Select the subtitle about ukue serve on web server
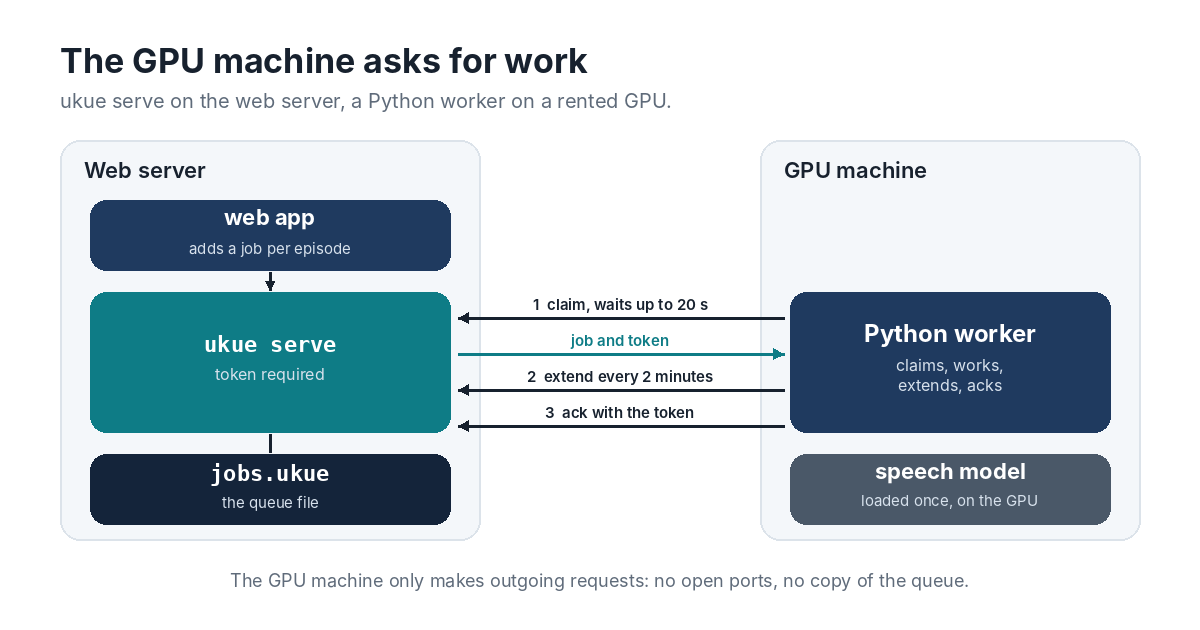This screenshot has width=1200, height=630. tap(365, 102)
